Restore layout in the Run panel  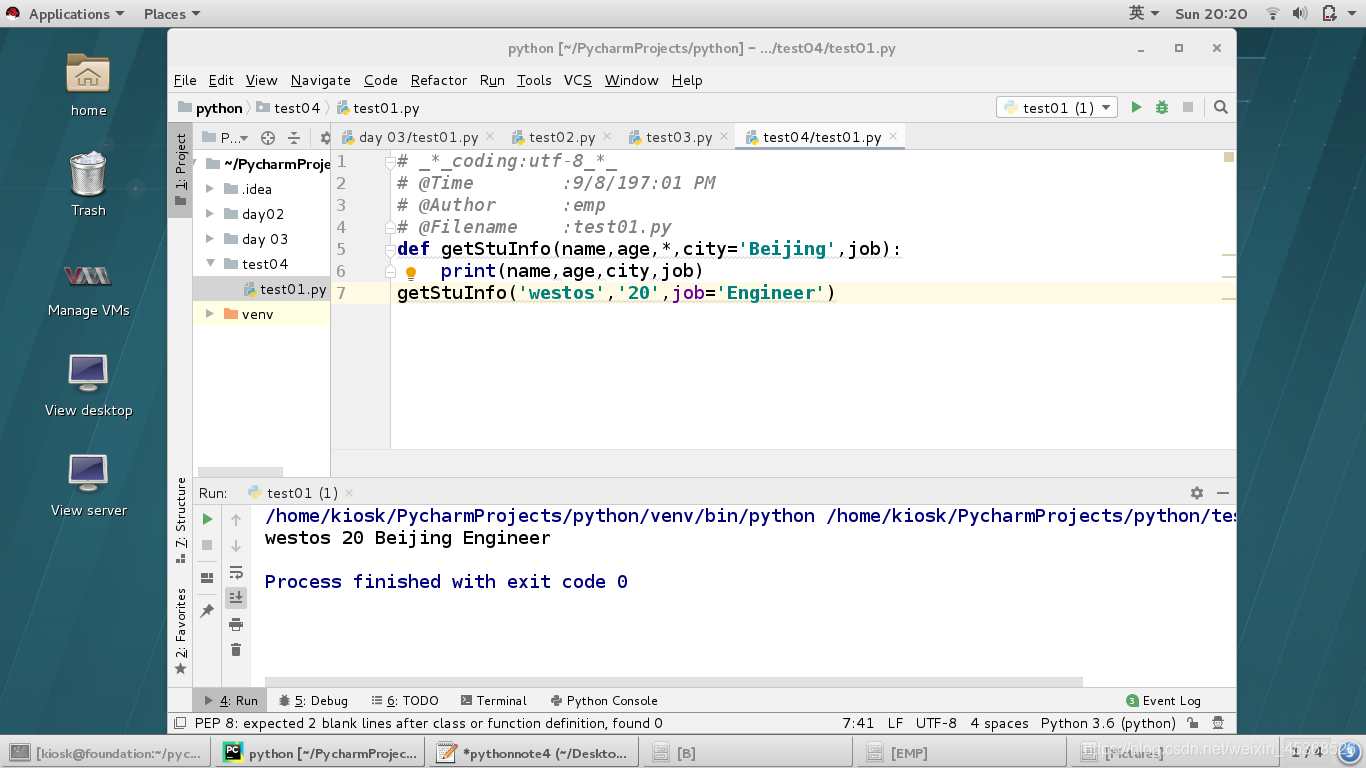click(x=207, y=577)
